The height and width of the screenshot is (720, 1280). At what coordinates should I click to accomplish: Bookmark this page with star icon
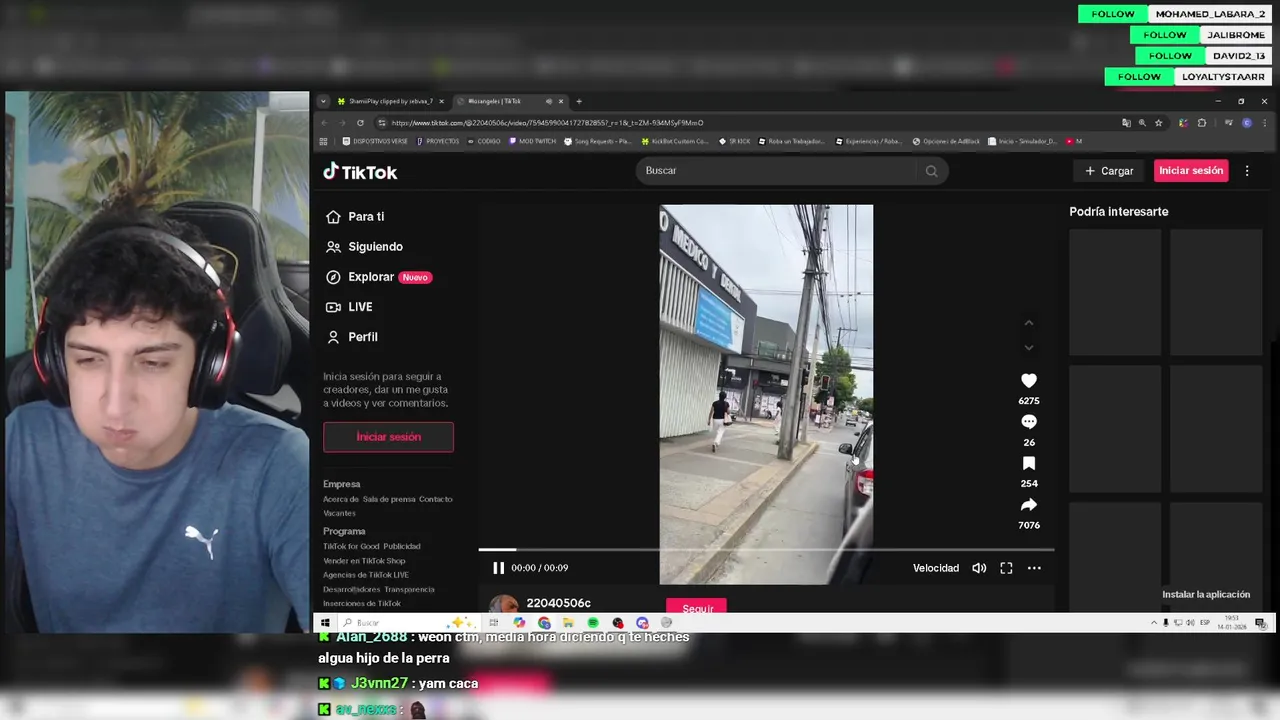click(1158, 123)
